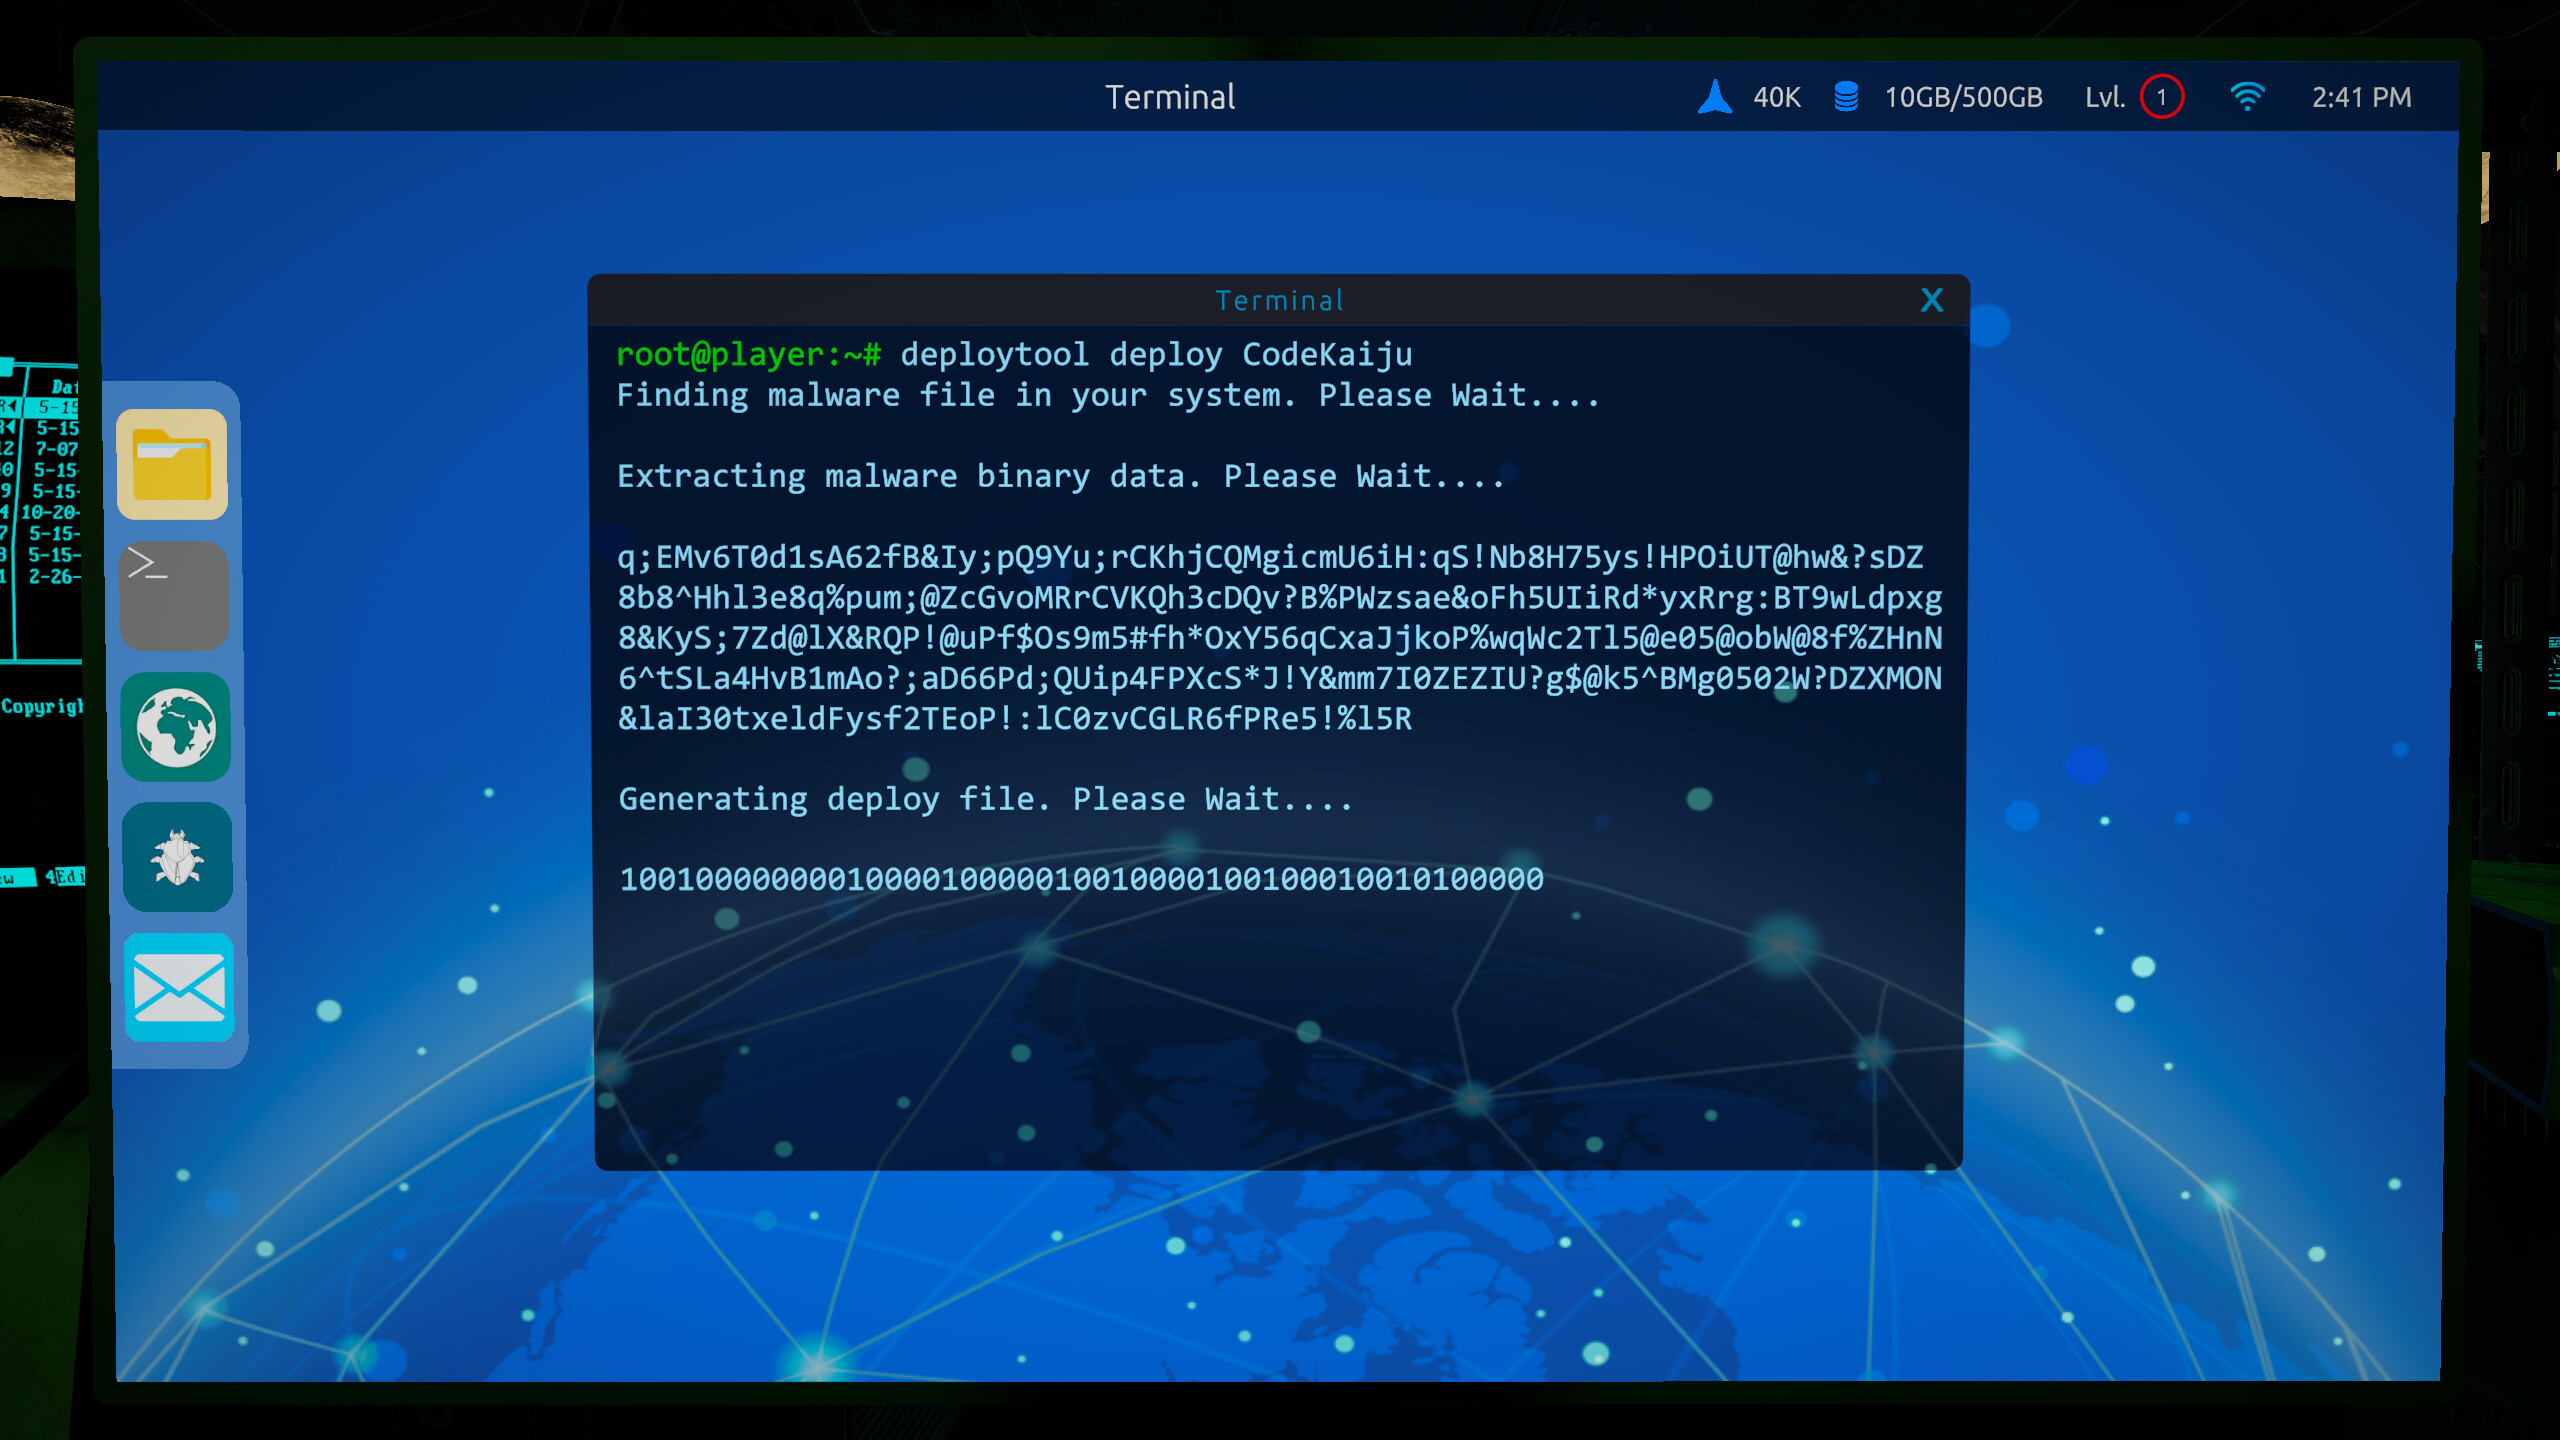Click the 2:41 PM clock display
The height and width of the screenshot is (1440, 2560).
pos(2362,96)
